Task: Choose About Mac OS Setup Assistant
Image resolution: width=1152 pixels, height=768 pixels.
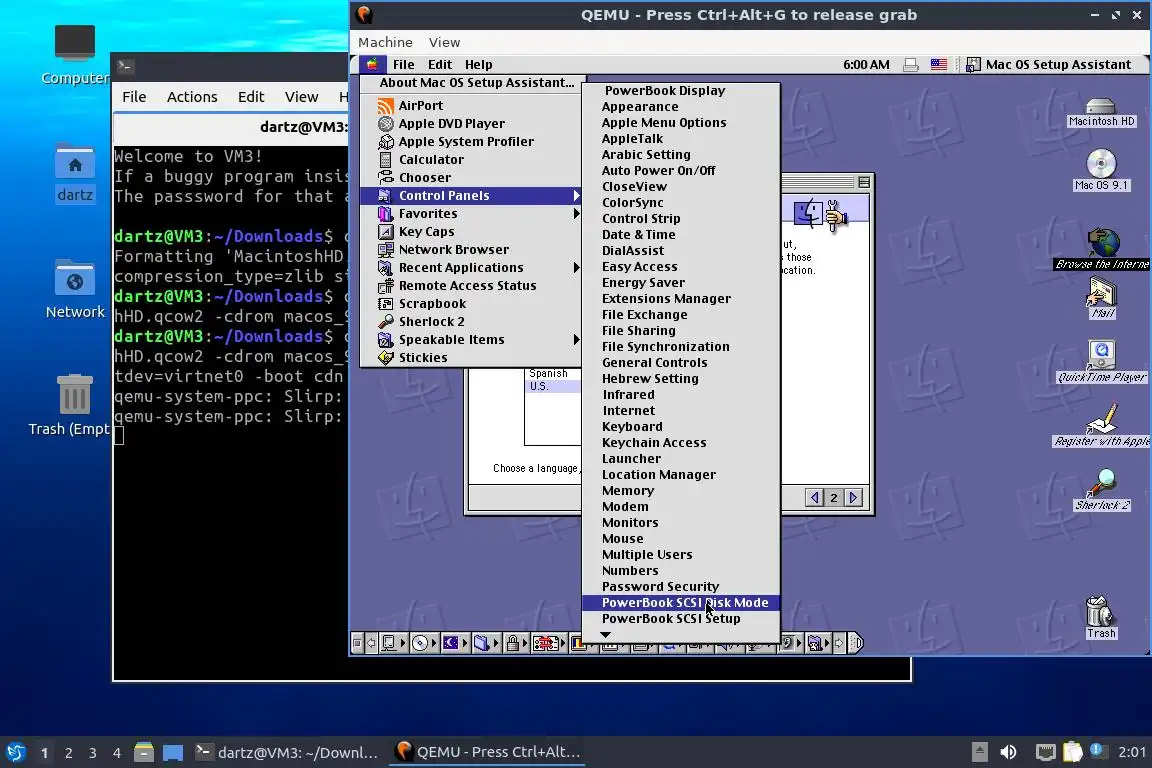Action: 477,83
